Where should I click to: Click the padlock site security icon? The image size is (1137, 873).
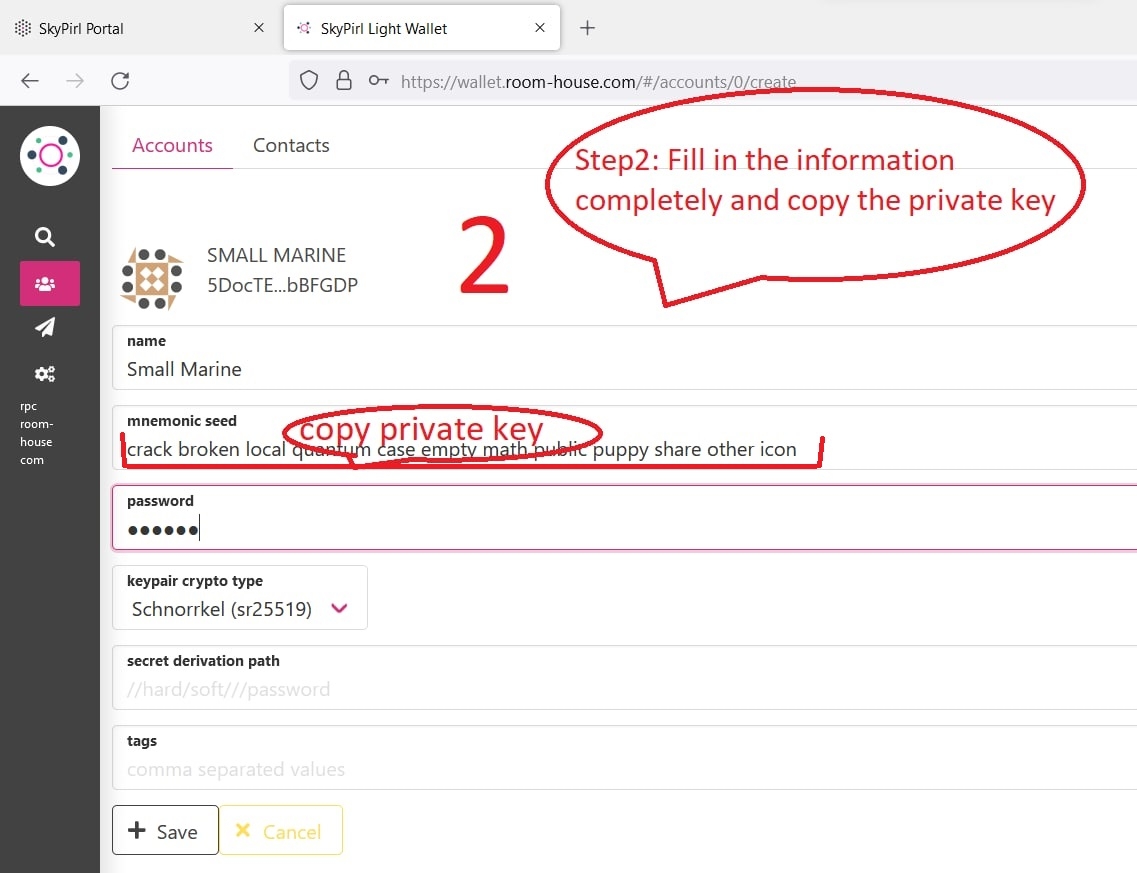(x=343, y=81)
